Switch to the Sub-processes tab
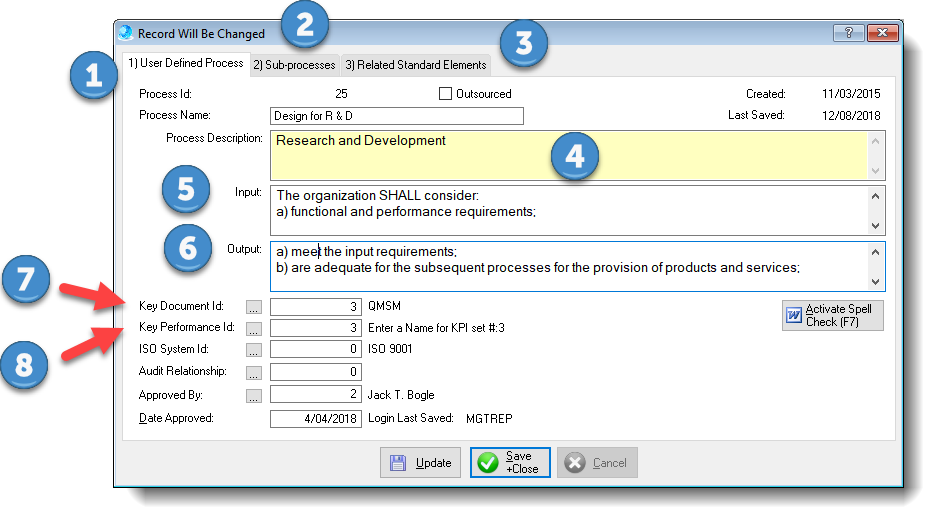Viewport: 937px width, 521px height. (x=294, y=65)
